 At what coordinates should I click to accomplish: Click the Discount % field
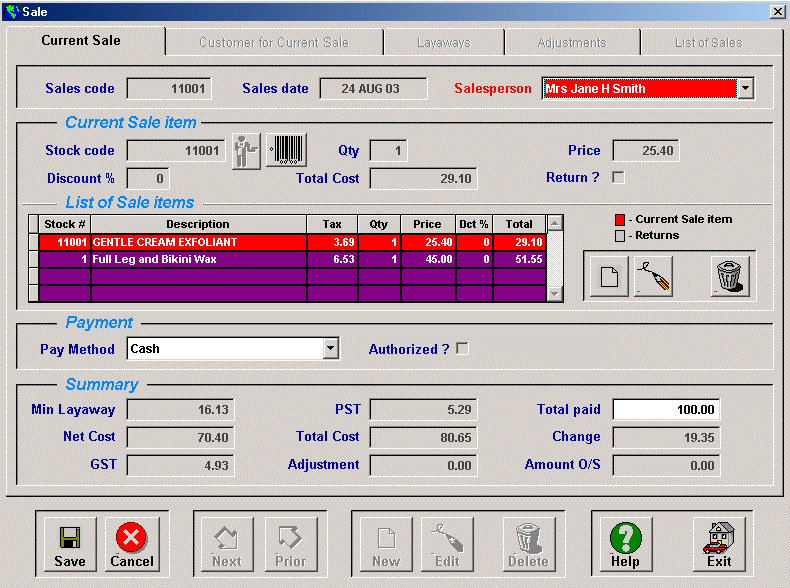coord(148,178)
